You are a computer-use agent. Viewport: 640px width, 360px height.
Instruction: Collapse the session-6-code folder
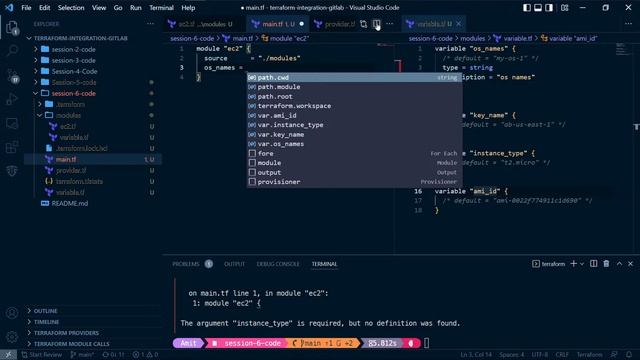point(36,93)
